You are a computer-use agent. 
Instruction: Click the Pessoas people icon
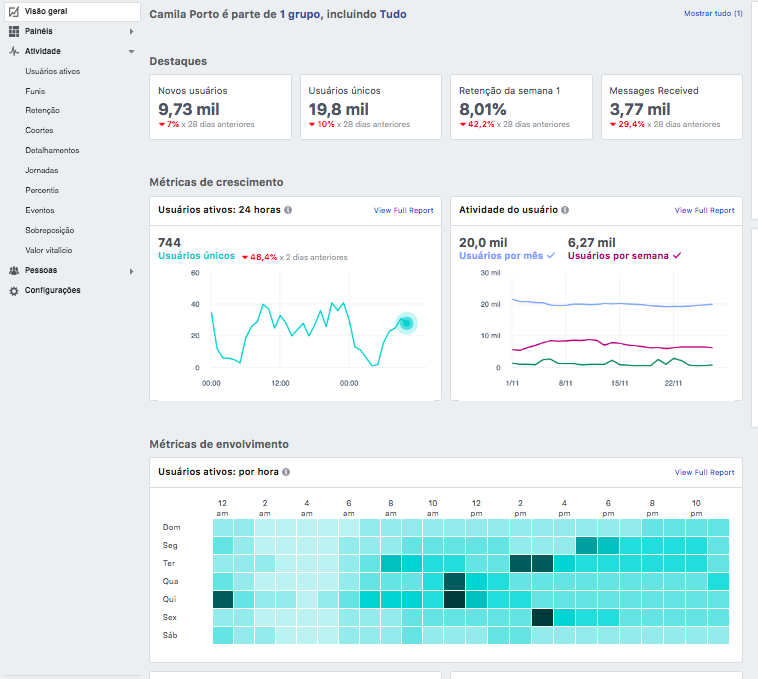(x=14, y=271)
